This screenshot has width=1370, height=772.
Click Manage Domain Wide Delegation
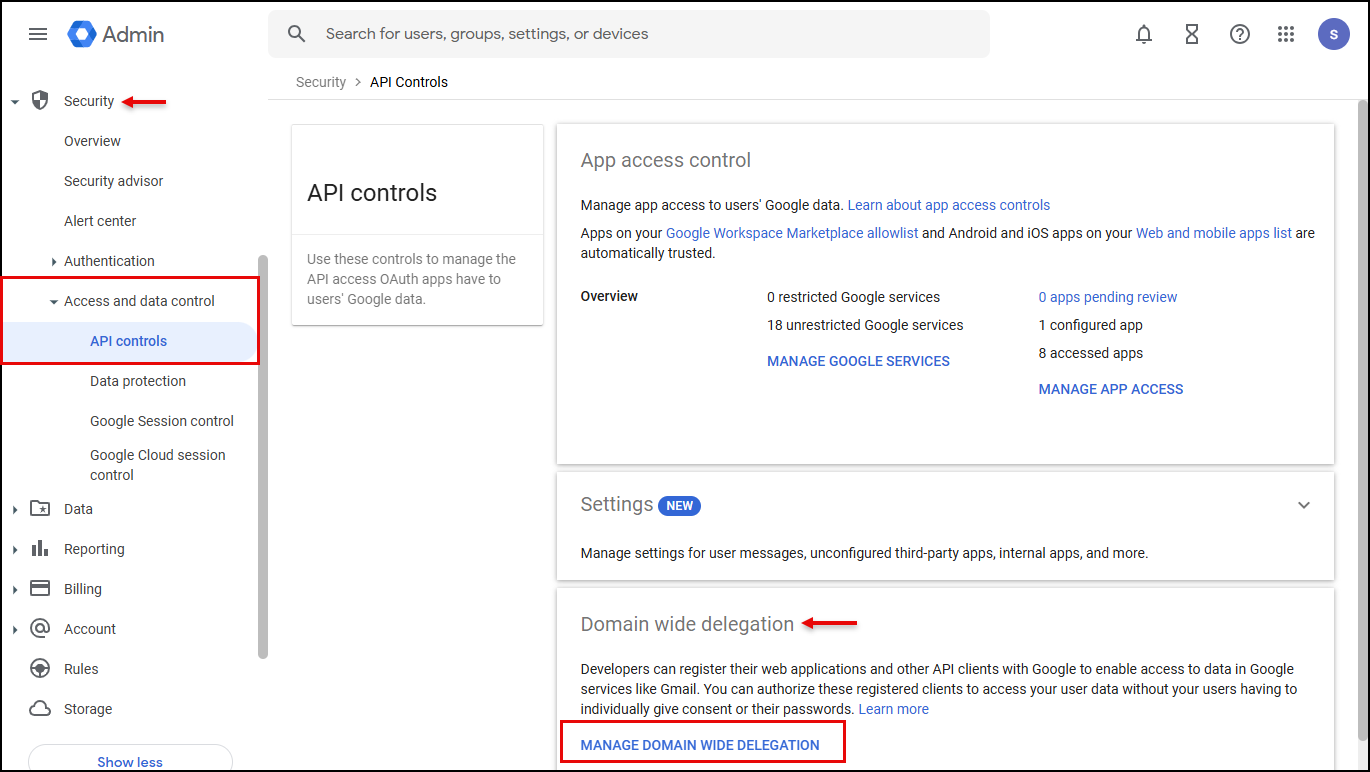(x=700, y=745)
